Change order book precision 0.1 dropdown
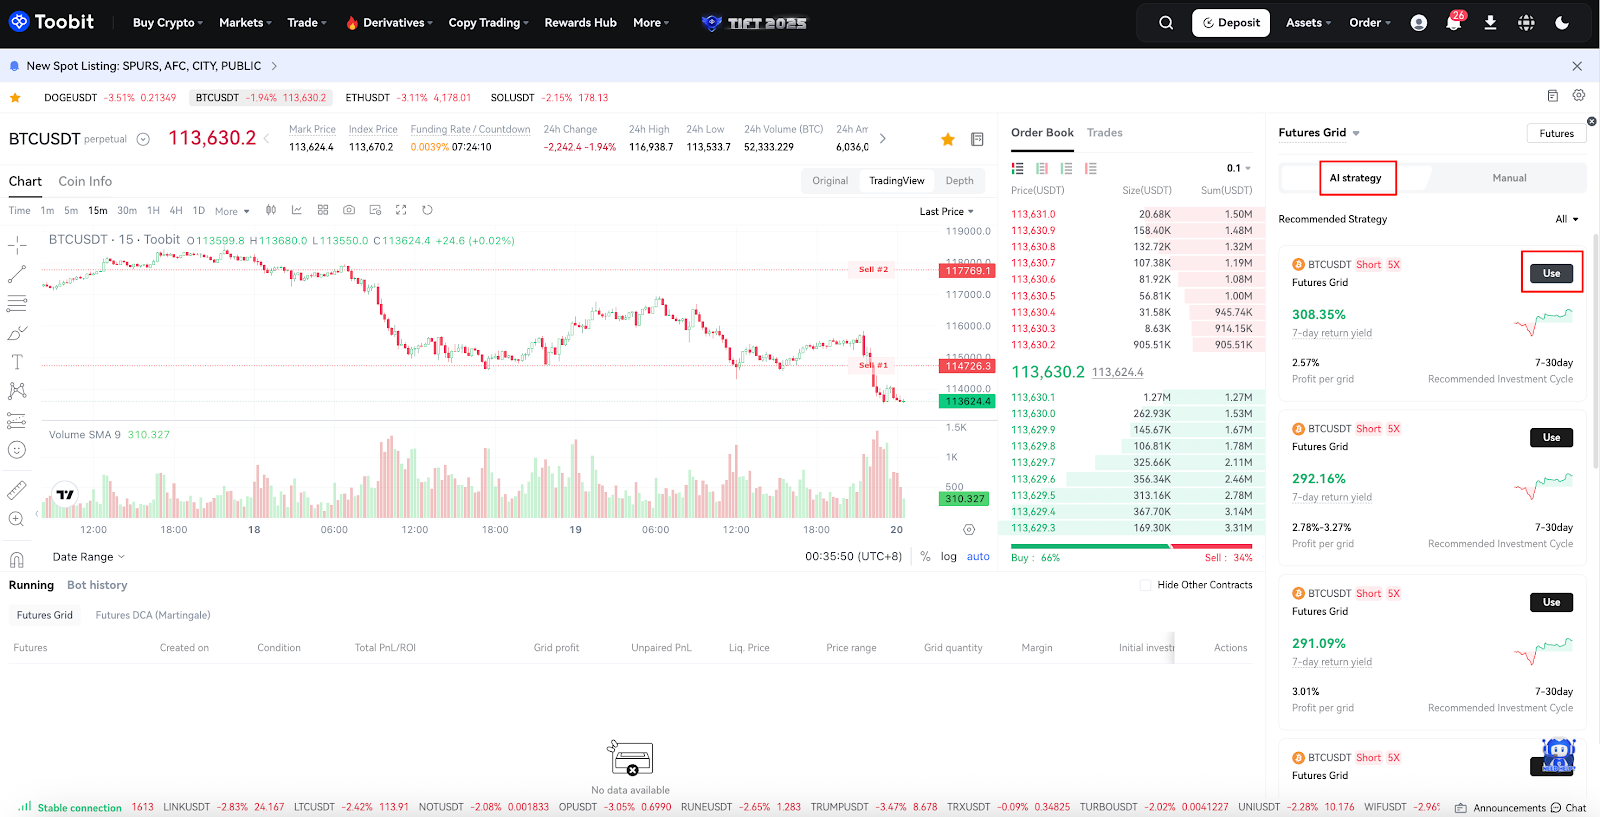This screenshot has height=817, width=1600. click(x=1239, y=168)
